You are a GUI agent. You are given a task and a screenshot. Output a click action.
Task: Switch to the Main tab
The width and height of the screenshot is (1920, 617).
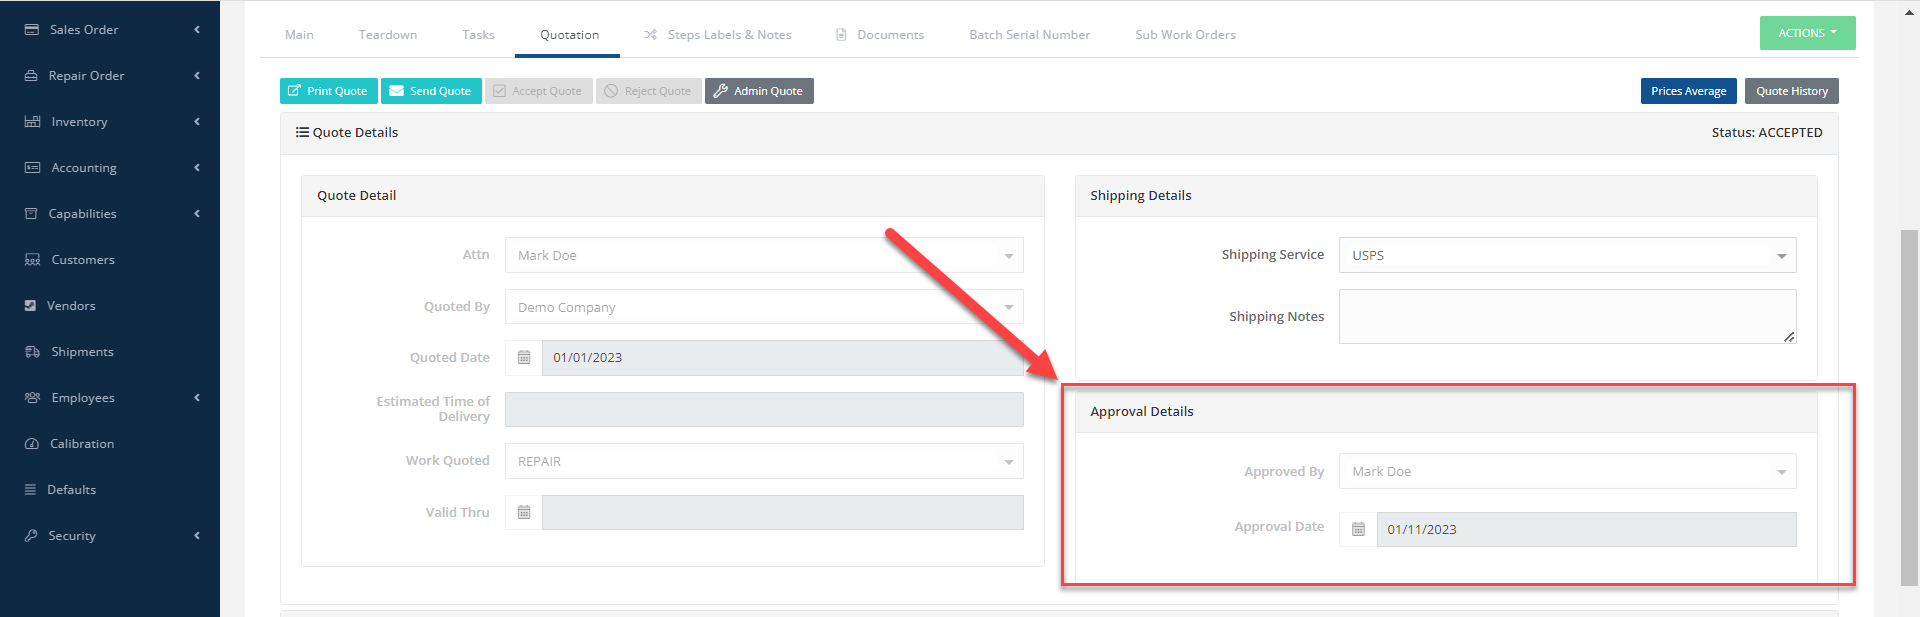(x=299, y=35)
